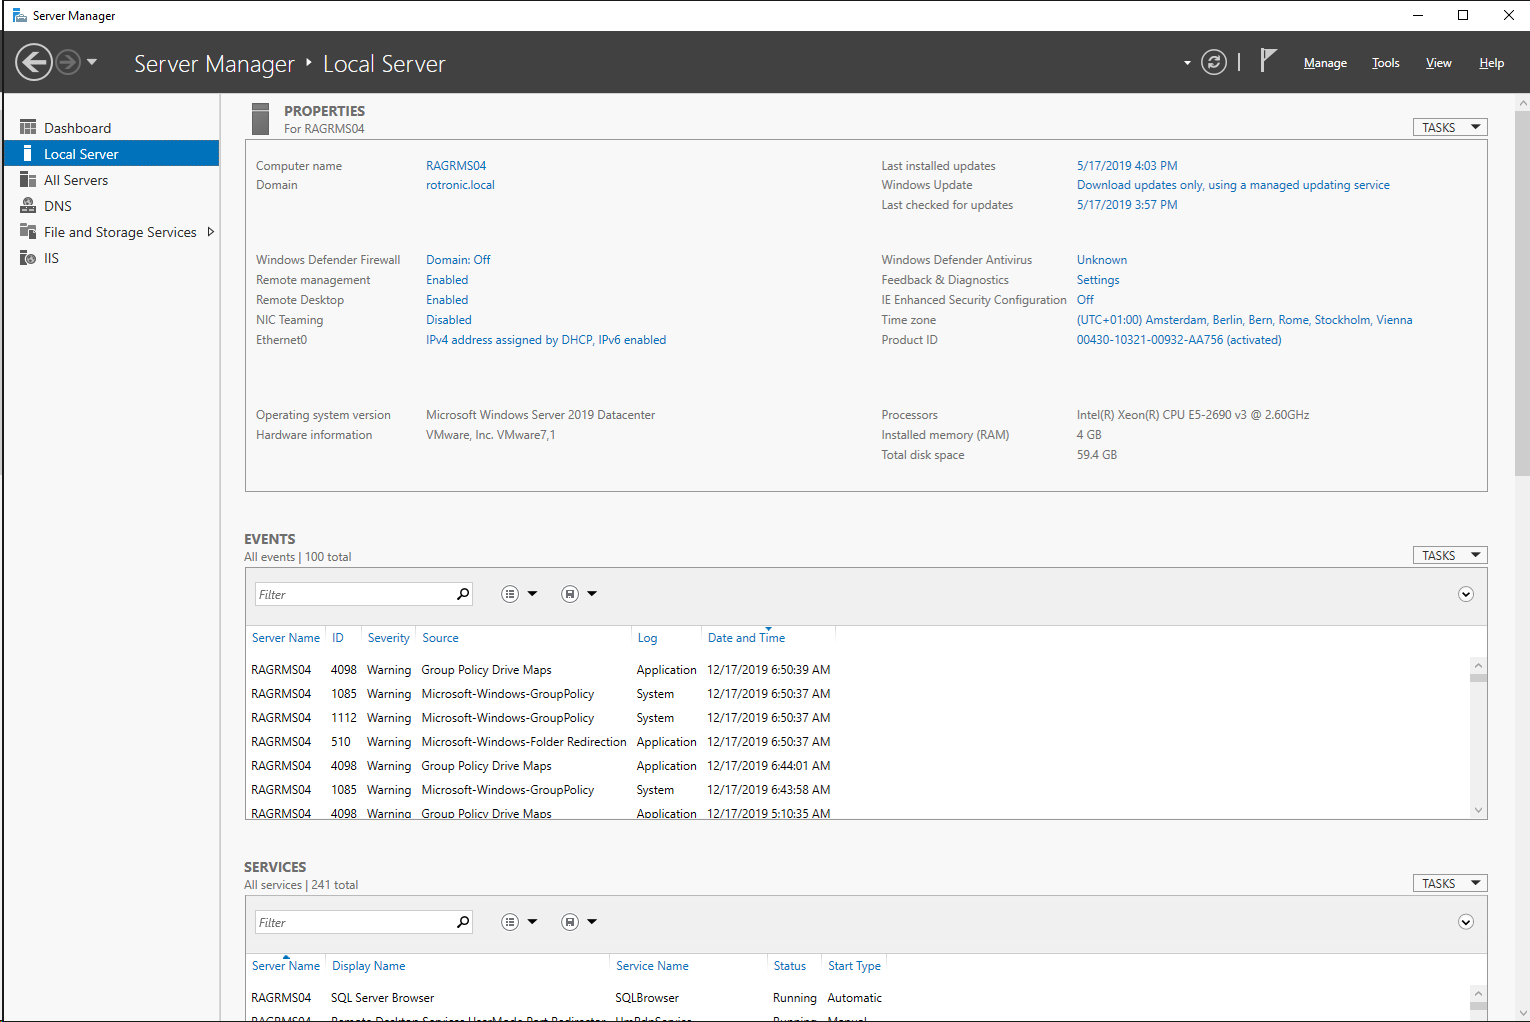Click the Properties server icon
The image size is (1530, 1022).
[x=261, y=119]
